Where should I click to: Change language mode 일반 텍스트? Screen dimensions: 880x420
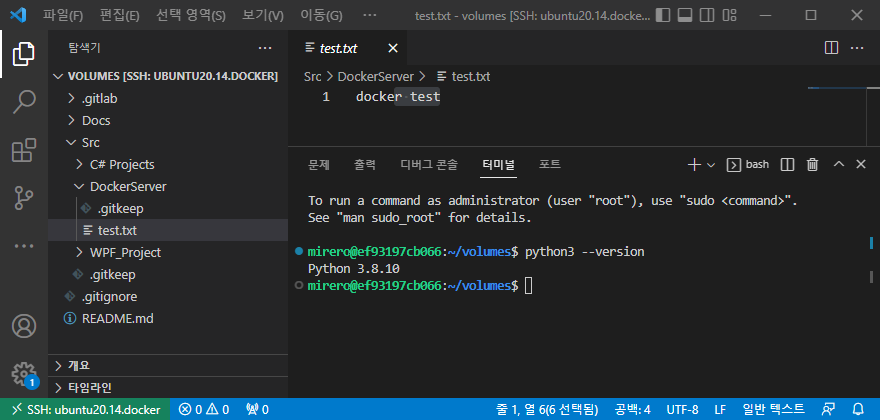point(773,409)
